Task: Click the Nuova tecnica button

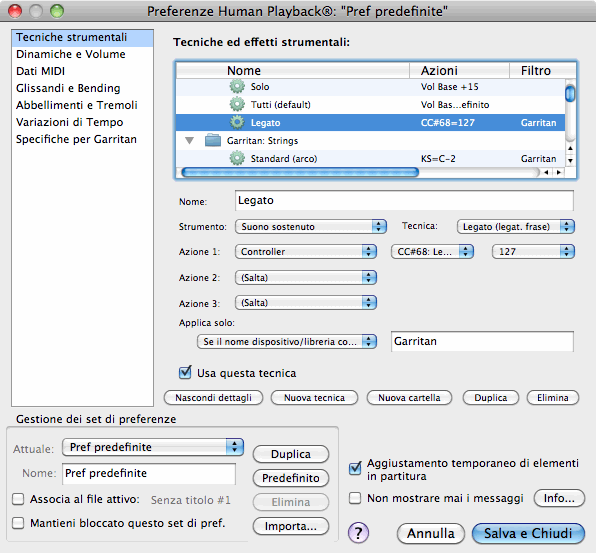Action: coord(314,398)
